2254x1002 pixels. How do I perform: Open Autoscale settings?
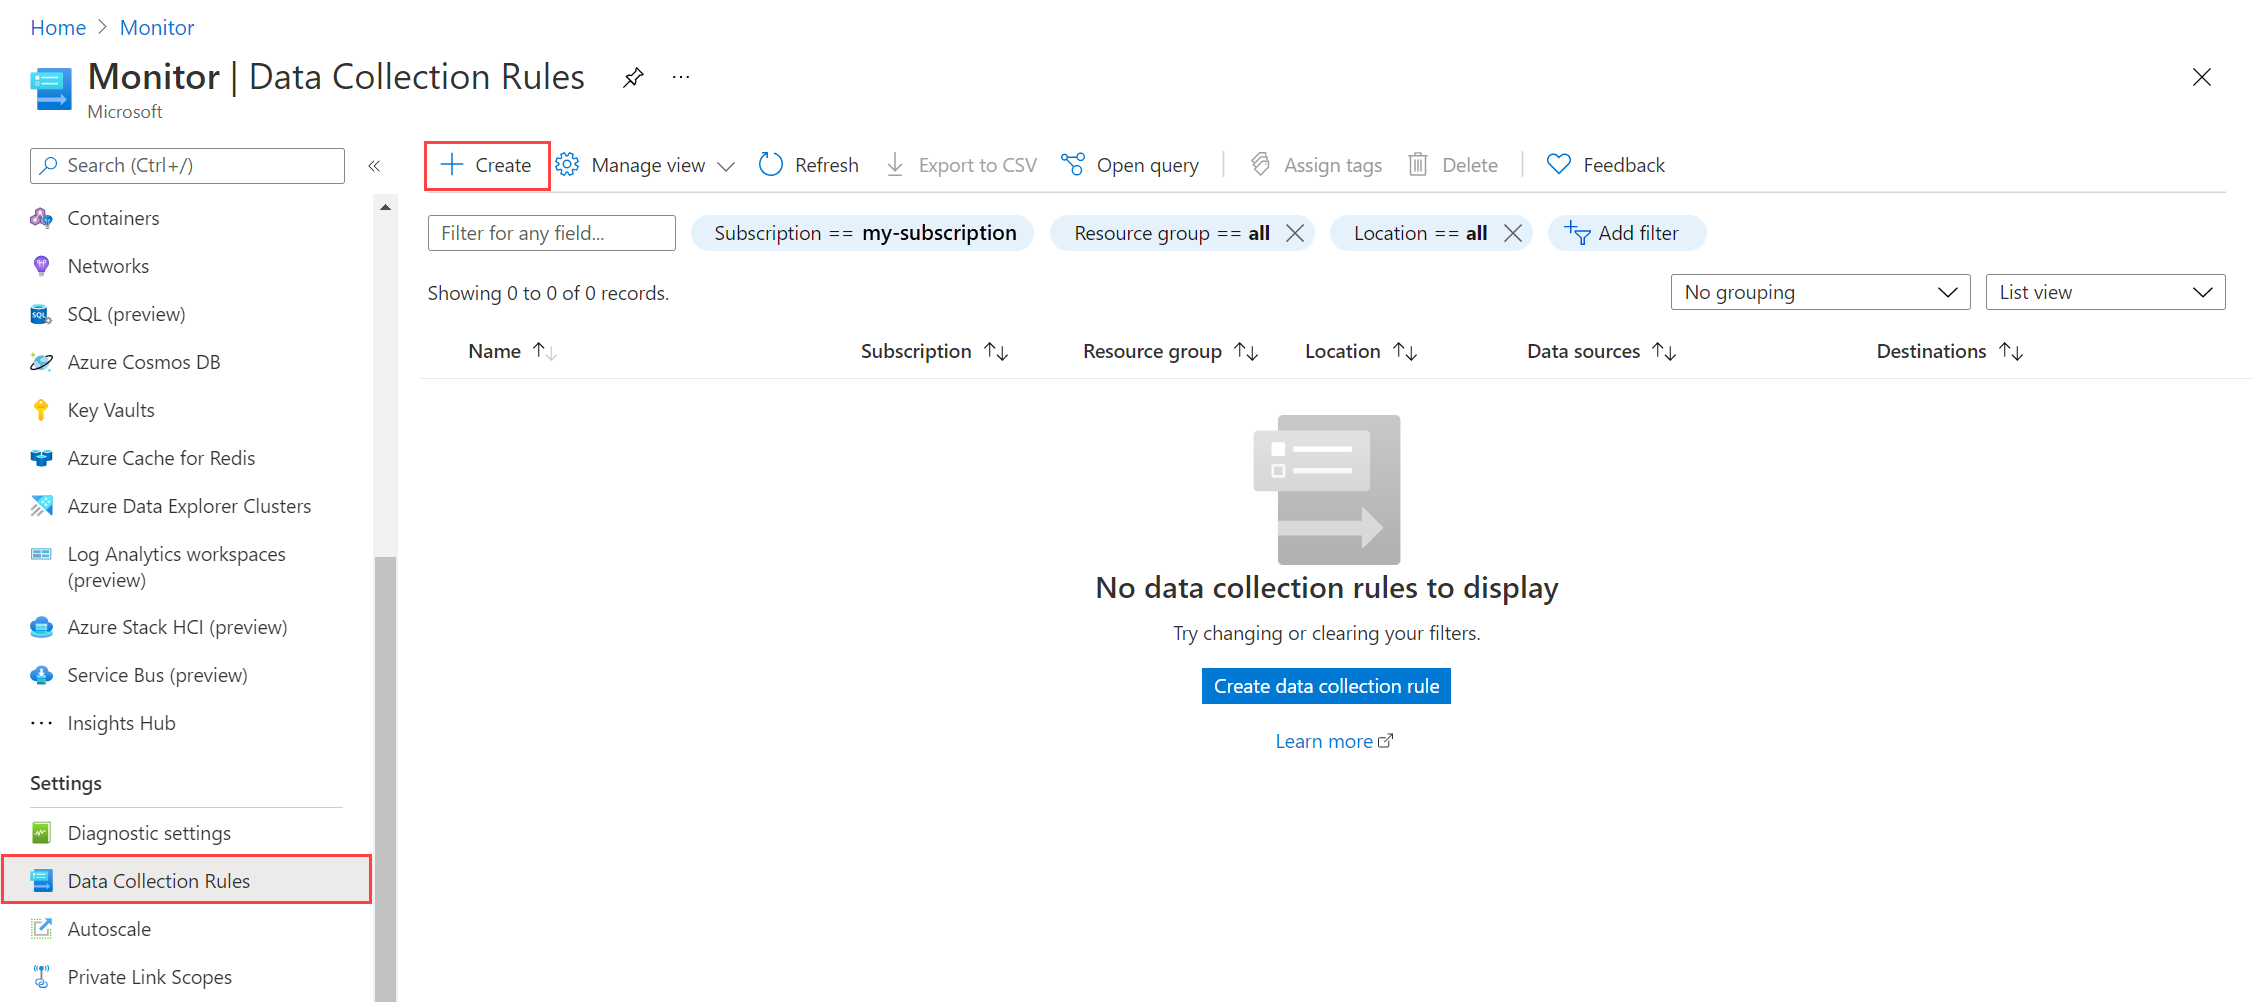click(109, 929)
